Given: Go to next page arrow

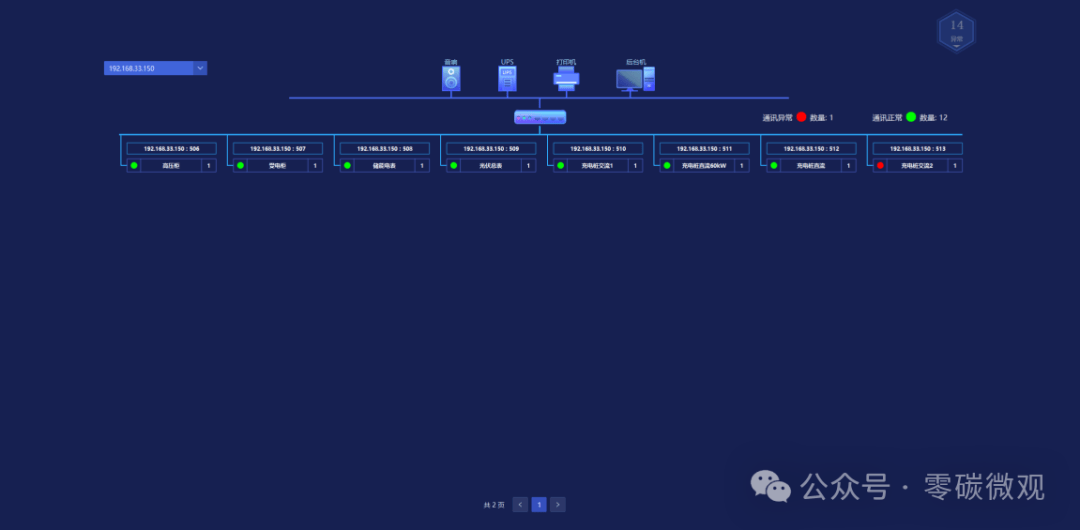Looking at the screenshot, I should (558, 504).
